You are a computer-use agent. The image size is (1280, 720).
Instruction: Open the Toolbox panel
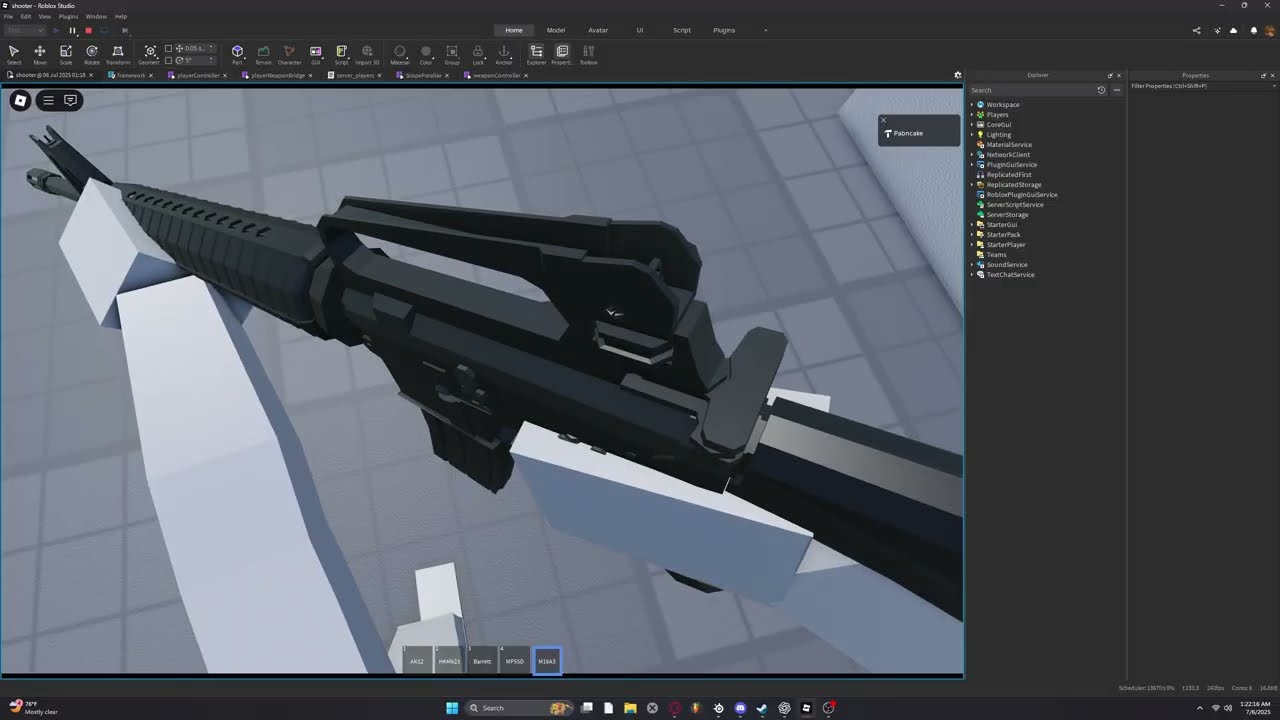(589, 54)
